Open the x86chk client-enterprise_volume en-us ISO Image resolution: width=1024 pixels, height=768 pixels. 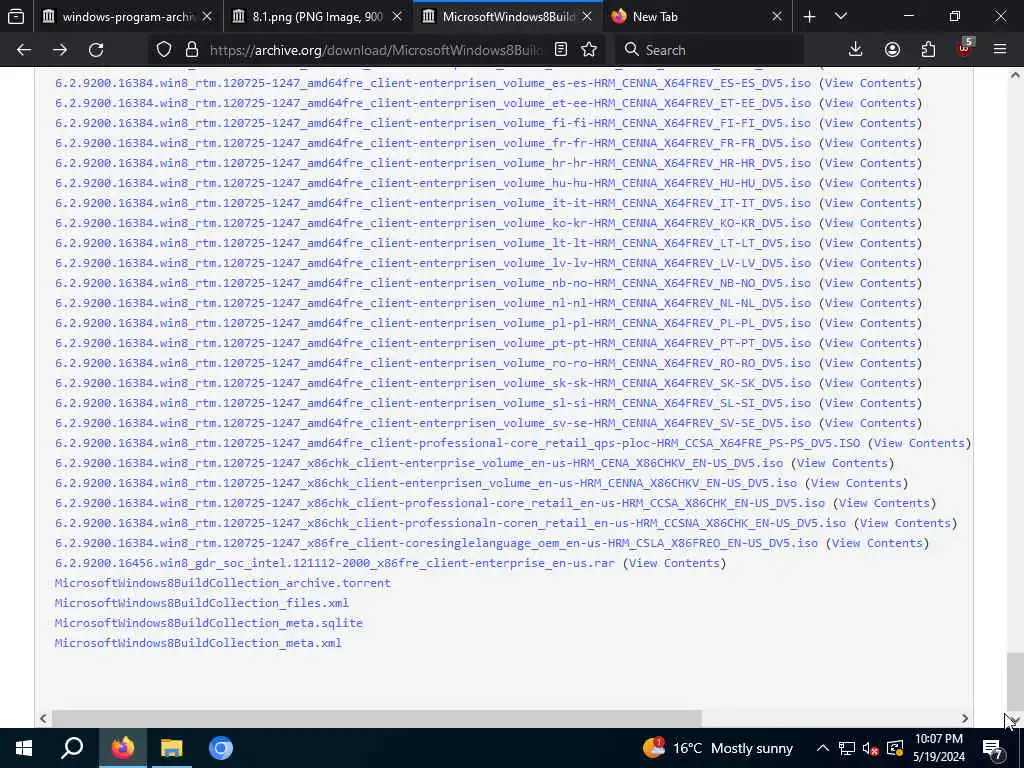coord(419,463)
